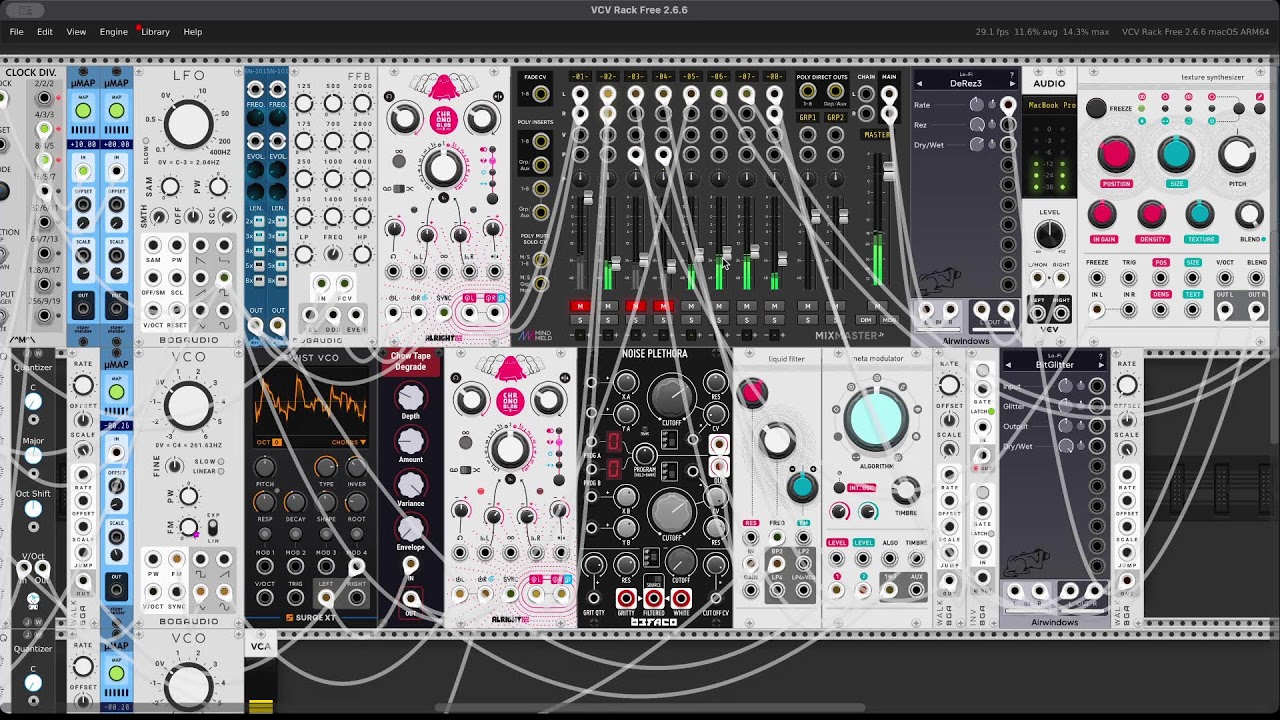The height and width of the screenshot is (720, 1280).
Task: Open the BitGlitter effect name selector
Action: click(1054, 365)
